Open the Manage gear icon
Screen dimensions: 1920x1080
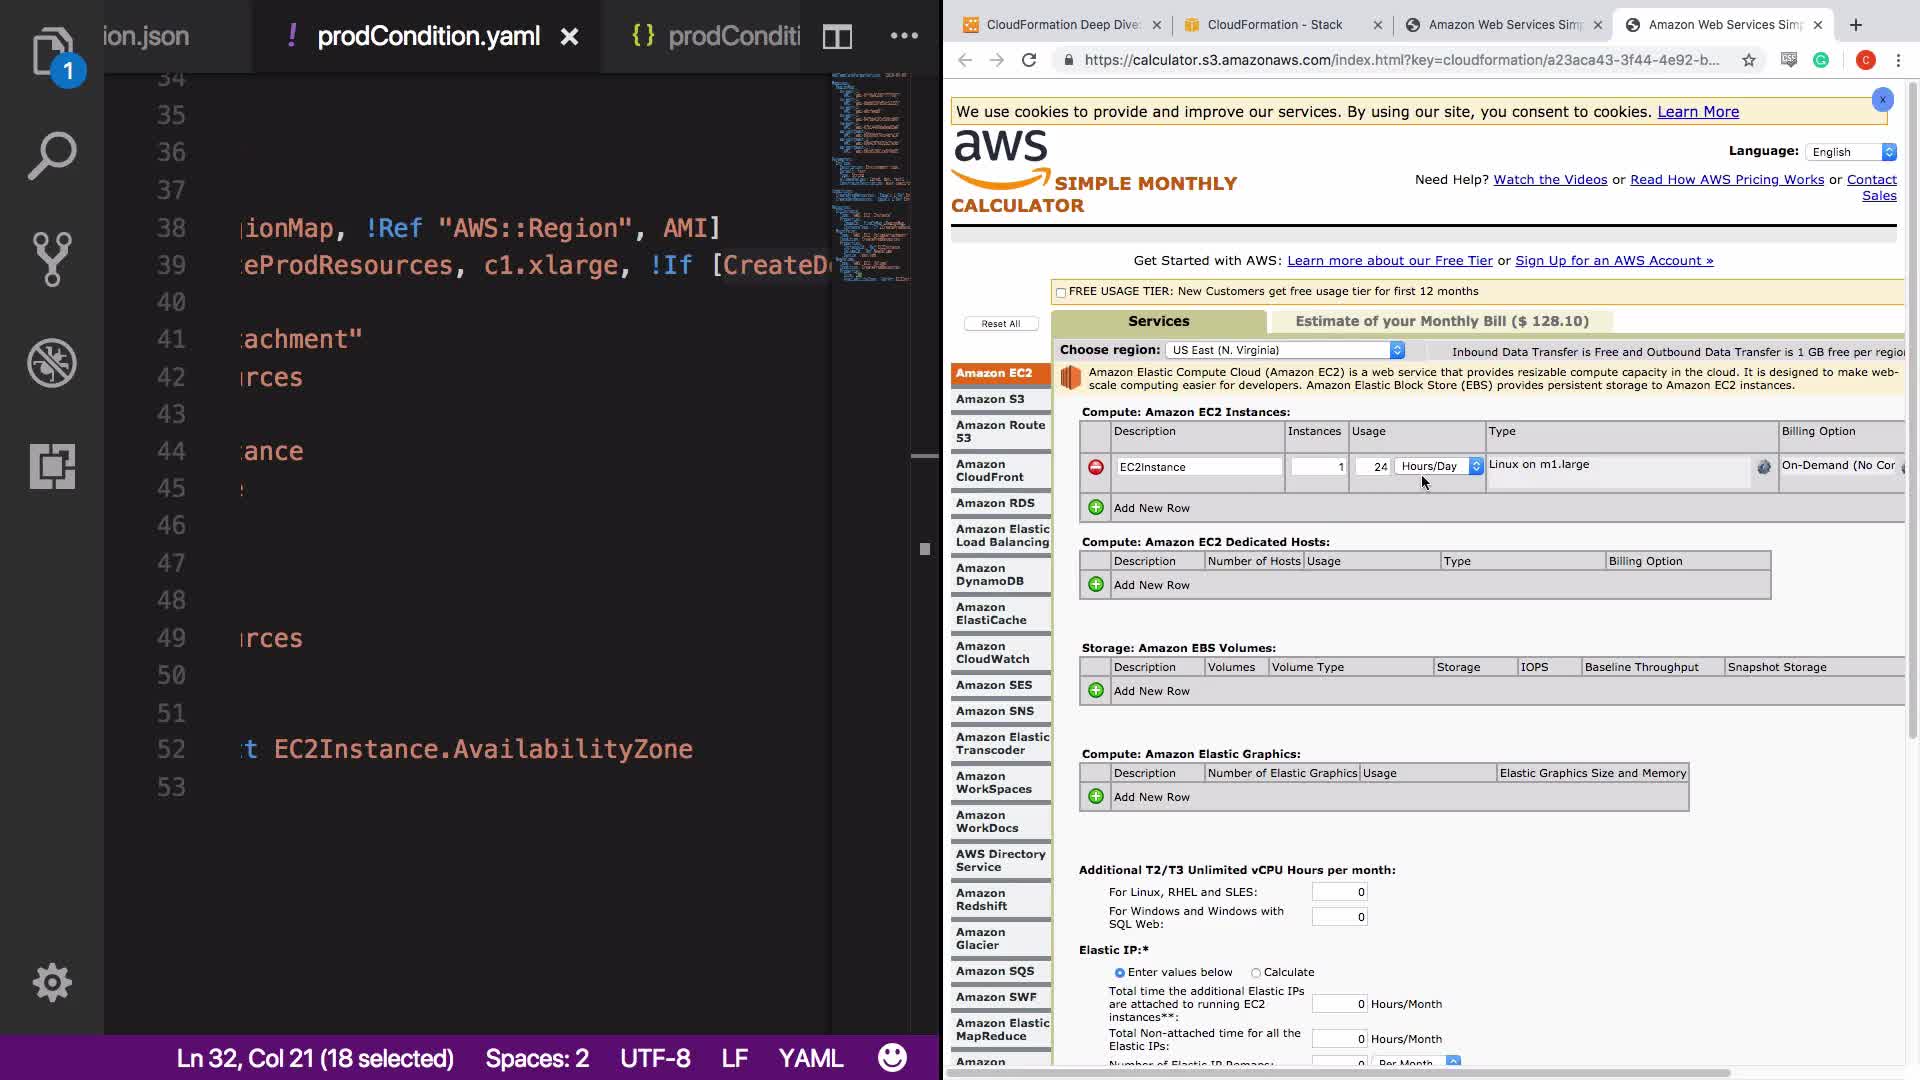coord(52,983)
